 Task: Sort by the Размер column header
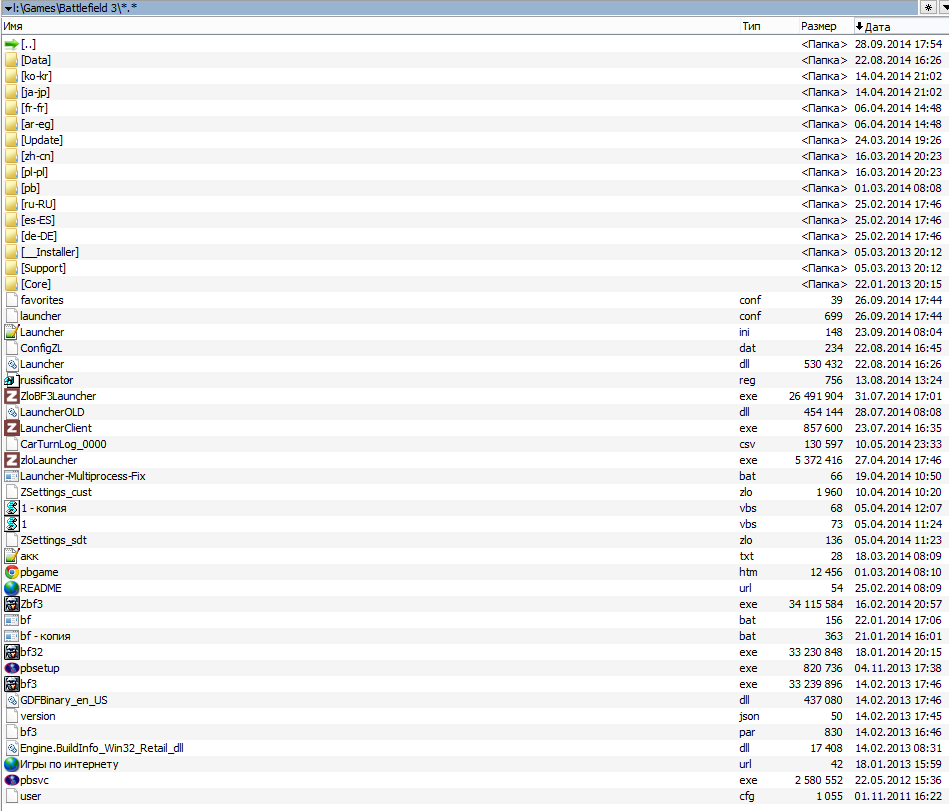(x=818, y=26)
